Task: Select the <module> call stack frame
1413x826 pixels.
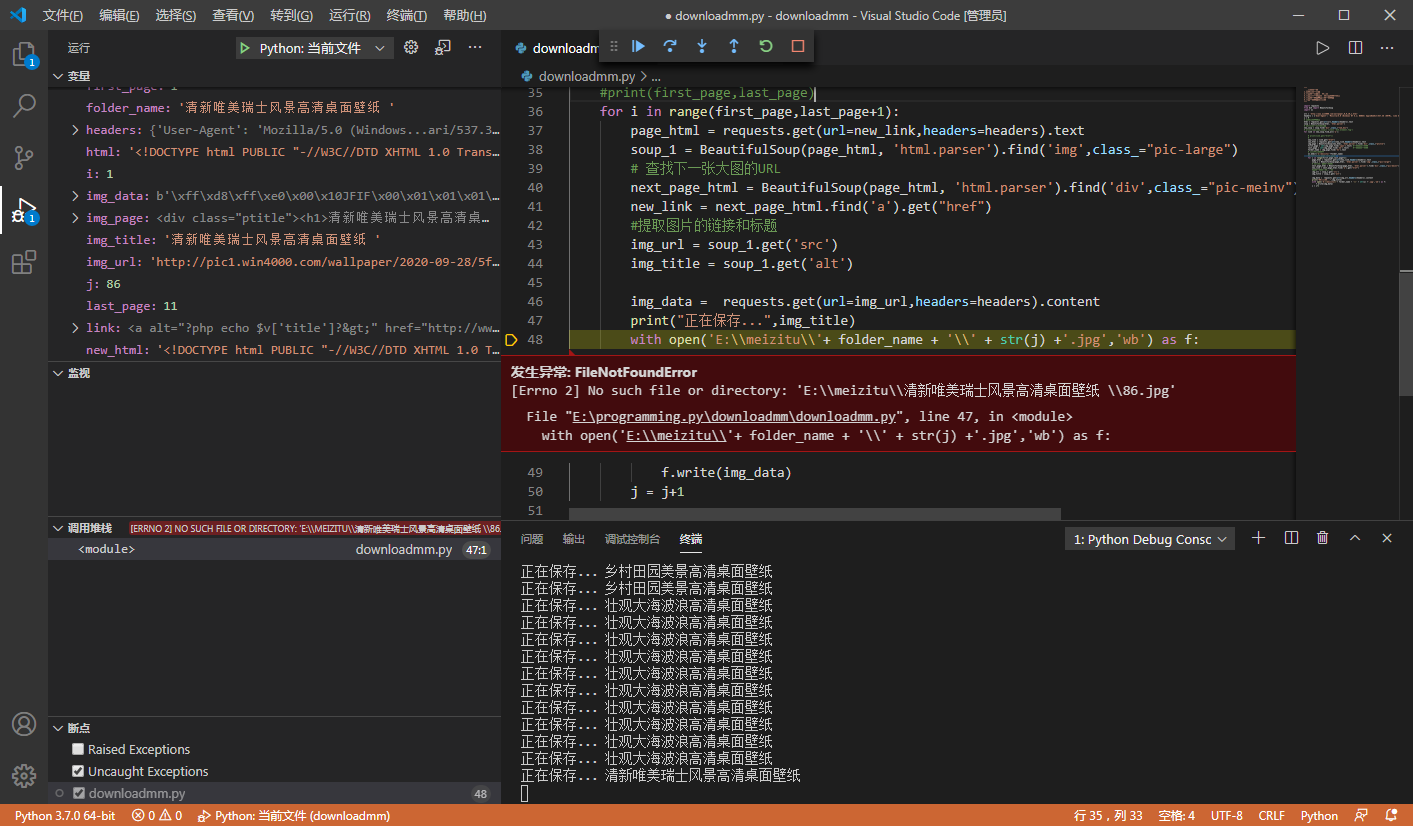Action: (275, 550)
